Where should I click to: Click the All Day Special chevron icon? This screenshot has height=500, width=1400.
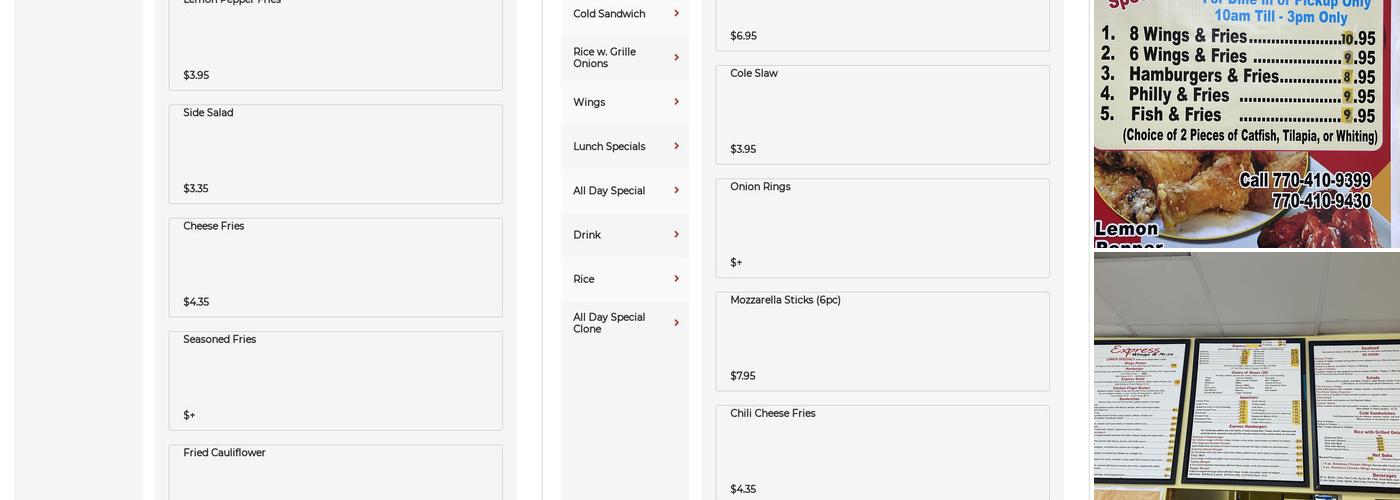[676, 190]
